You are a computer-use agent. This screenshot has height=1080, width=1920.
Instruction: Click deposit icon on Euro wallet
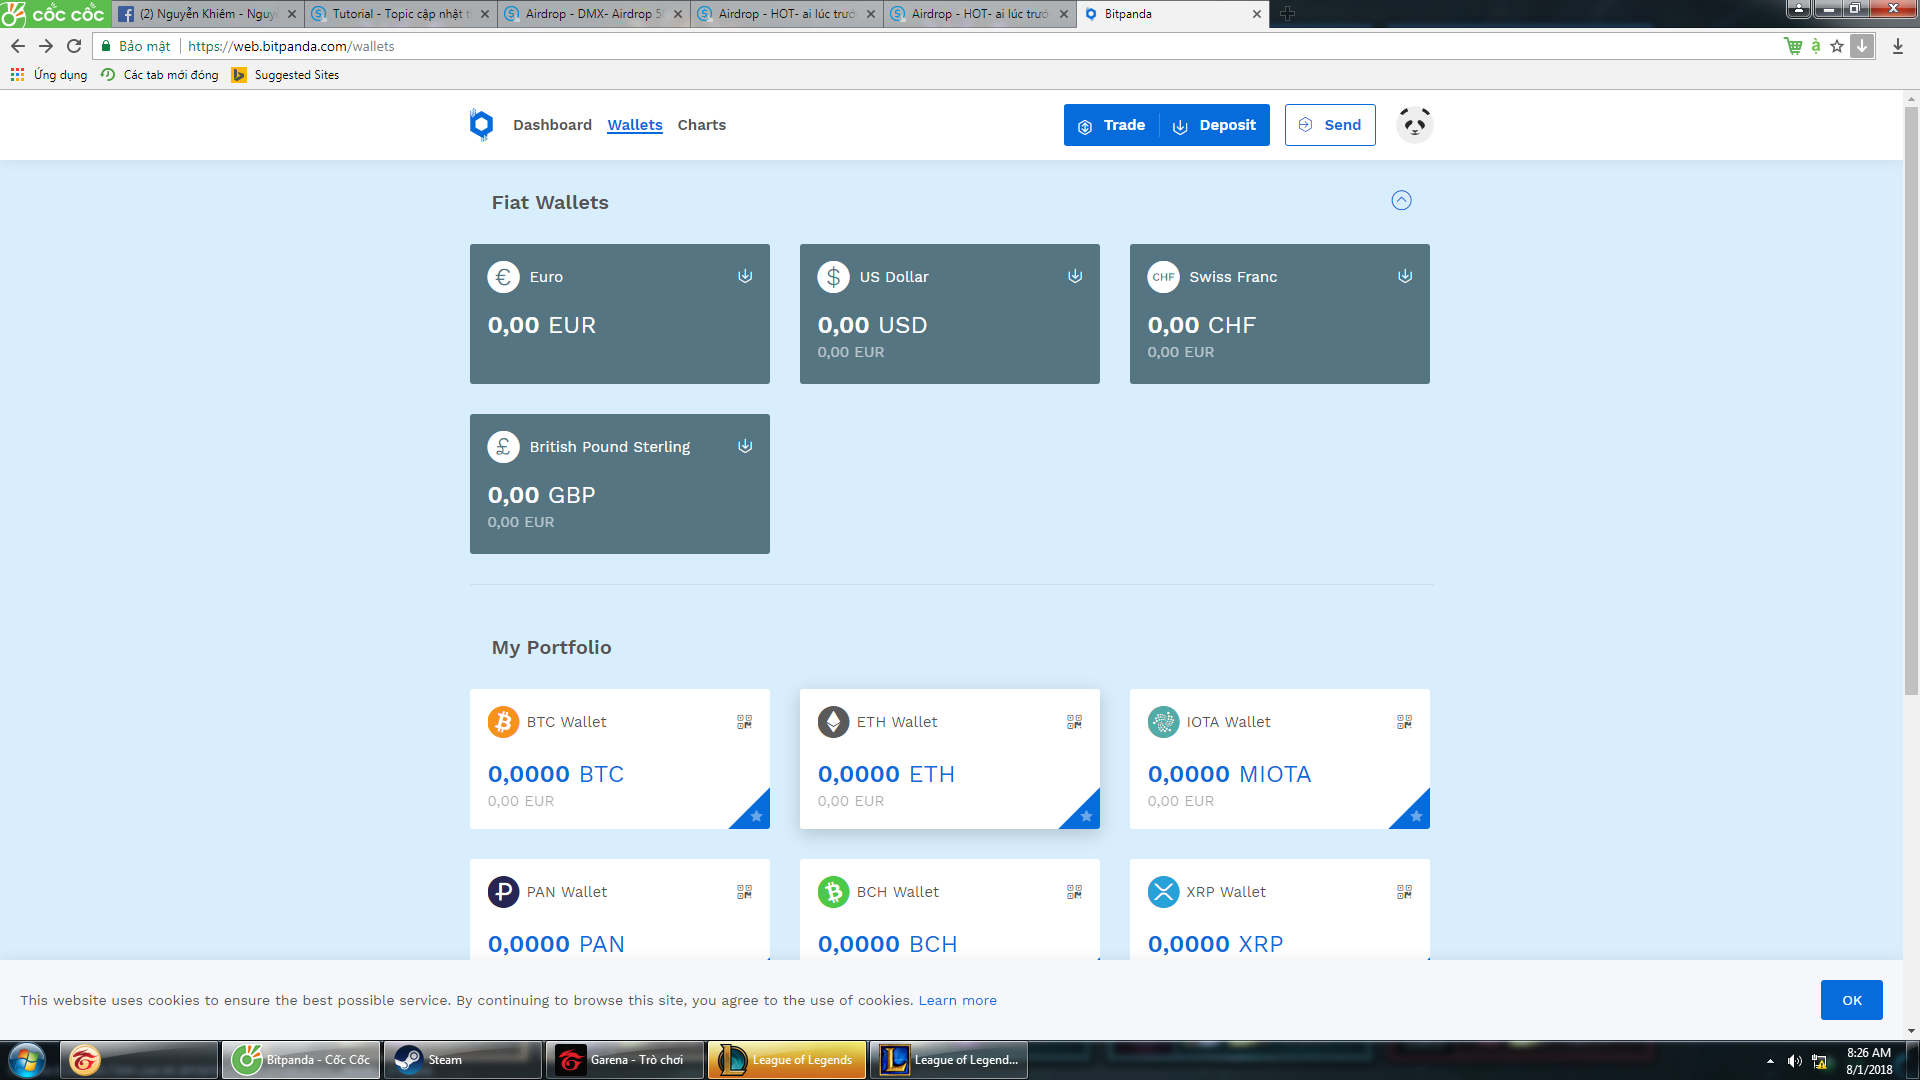coord(745,276)
